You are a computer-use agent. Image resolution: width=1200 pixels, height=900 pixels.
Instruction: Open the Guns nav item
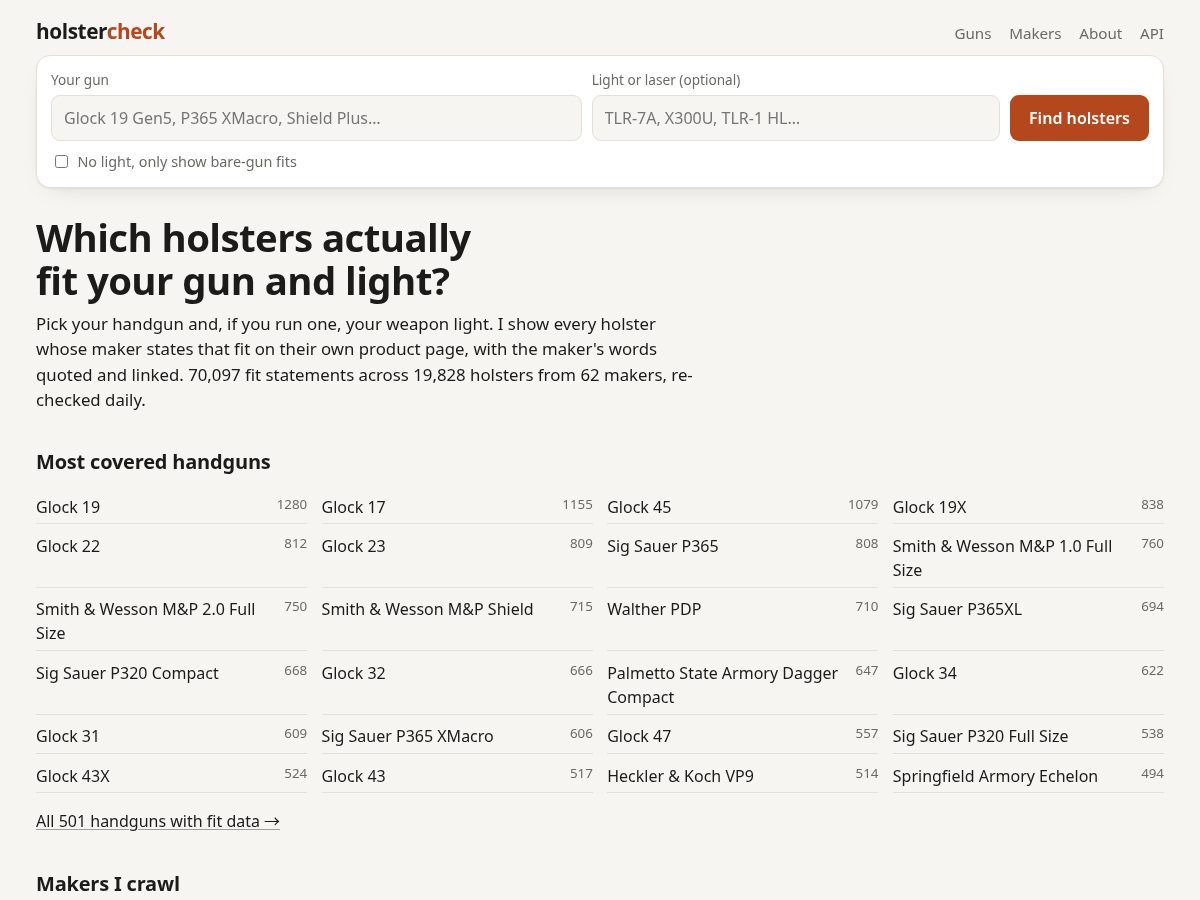972,34
